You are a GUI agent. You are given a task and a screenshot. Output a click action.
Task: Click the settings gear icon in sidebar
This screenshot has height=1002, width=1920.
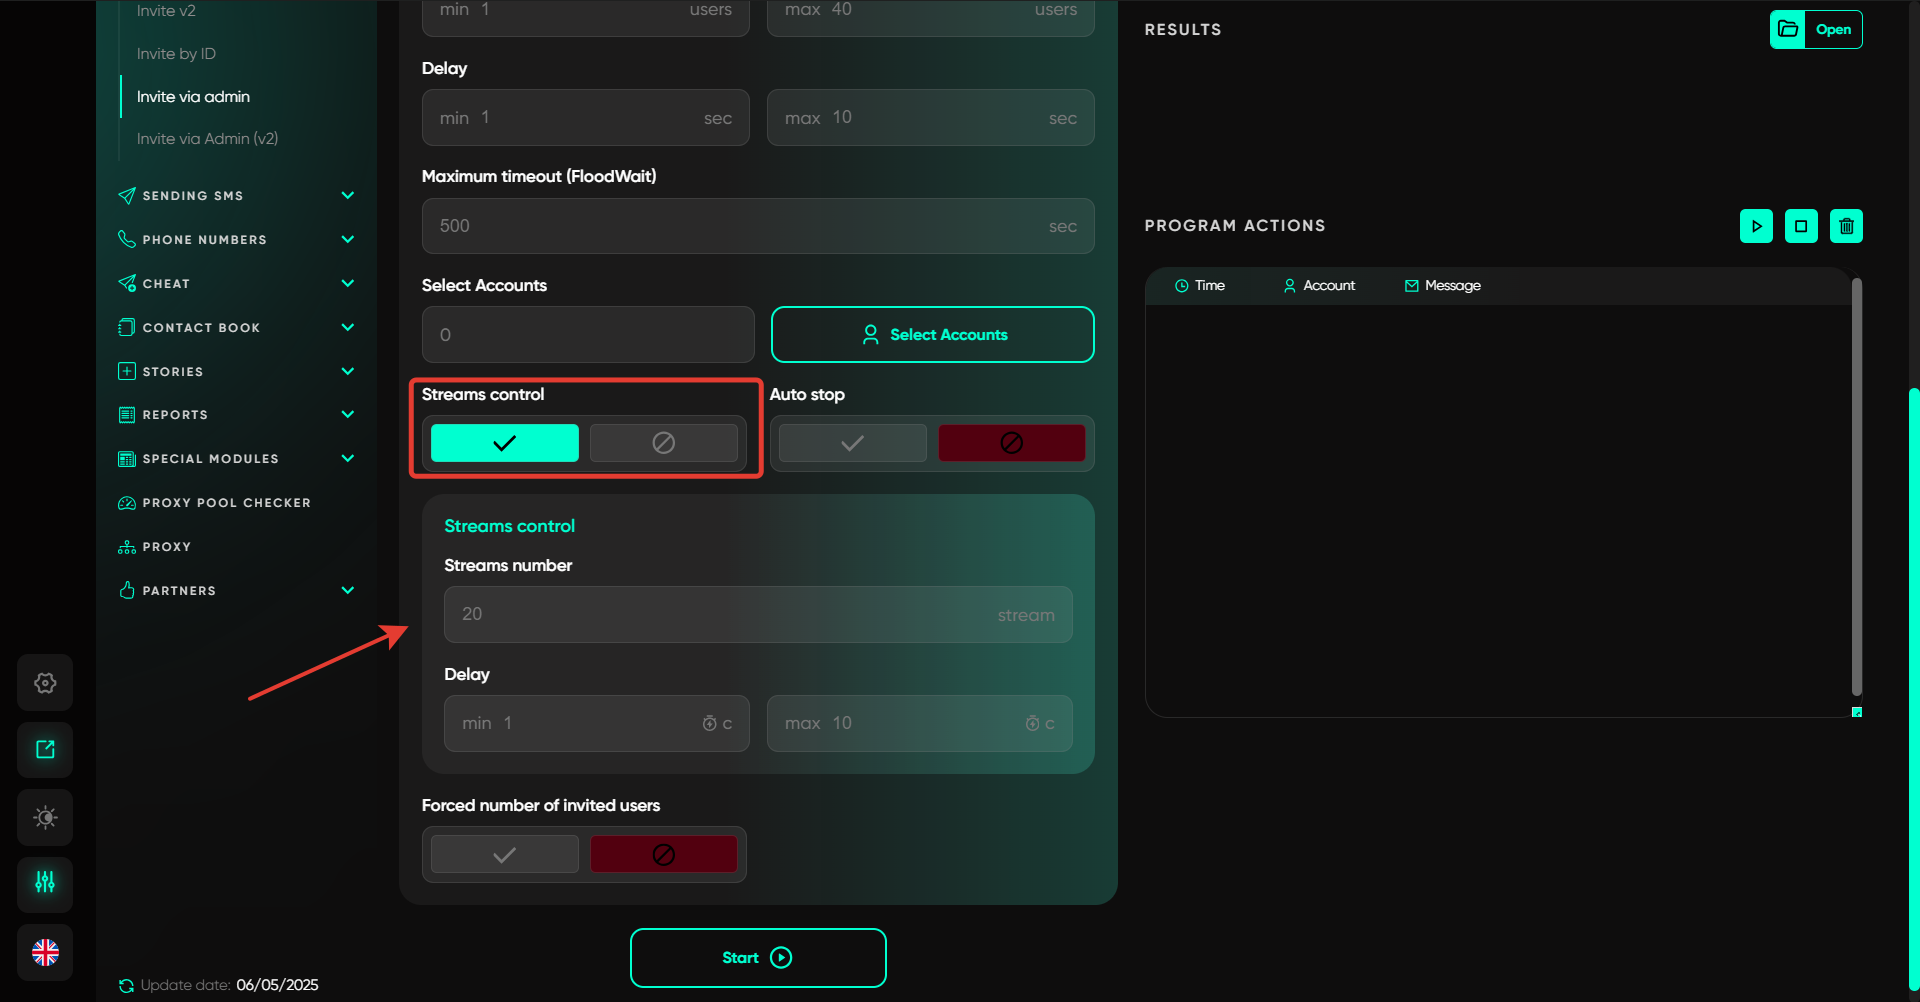[45, 683]
